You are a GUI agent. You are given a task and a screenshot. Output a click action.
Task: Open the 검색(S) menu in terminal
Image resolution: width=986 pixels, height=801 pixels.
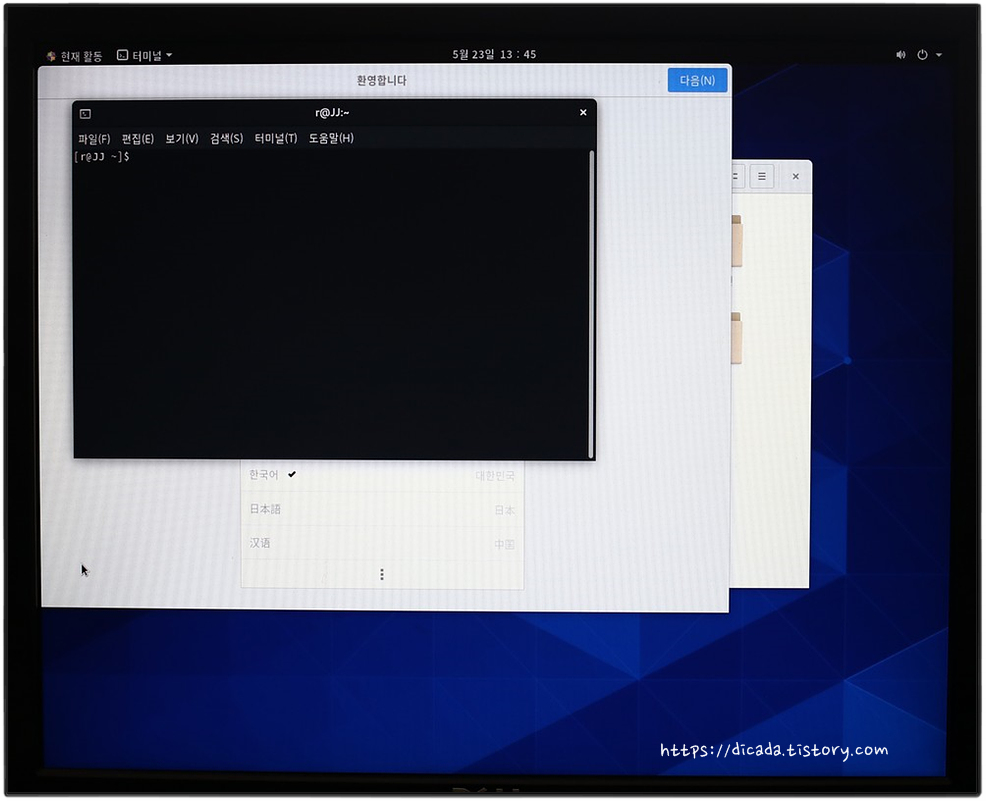226,138
